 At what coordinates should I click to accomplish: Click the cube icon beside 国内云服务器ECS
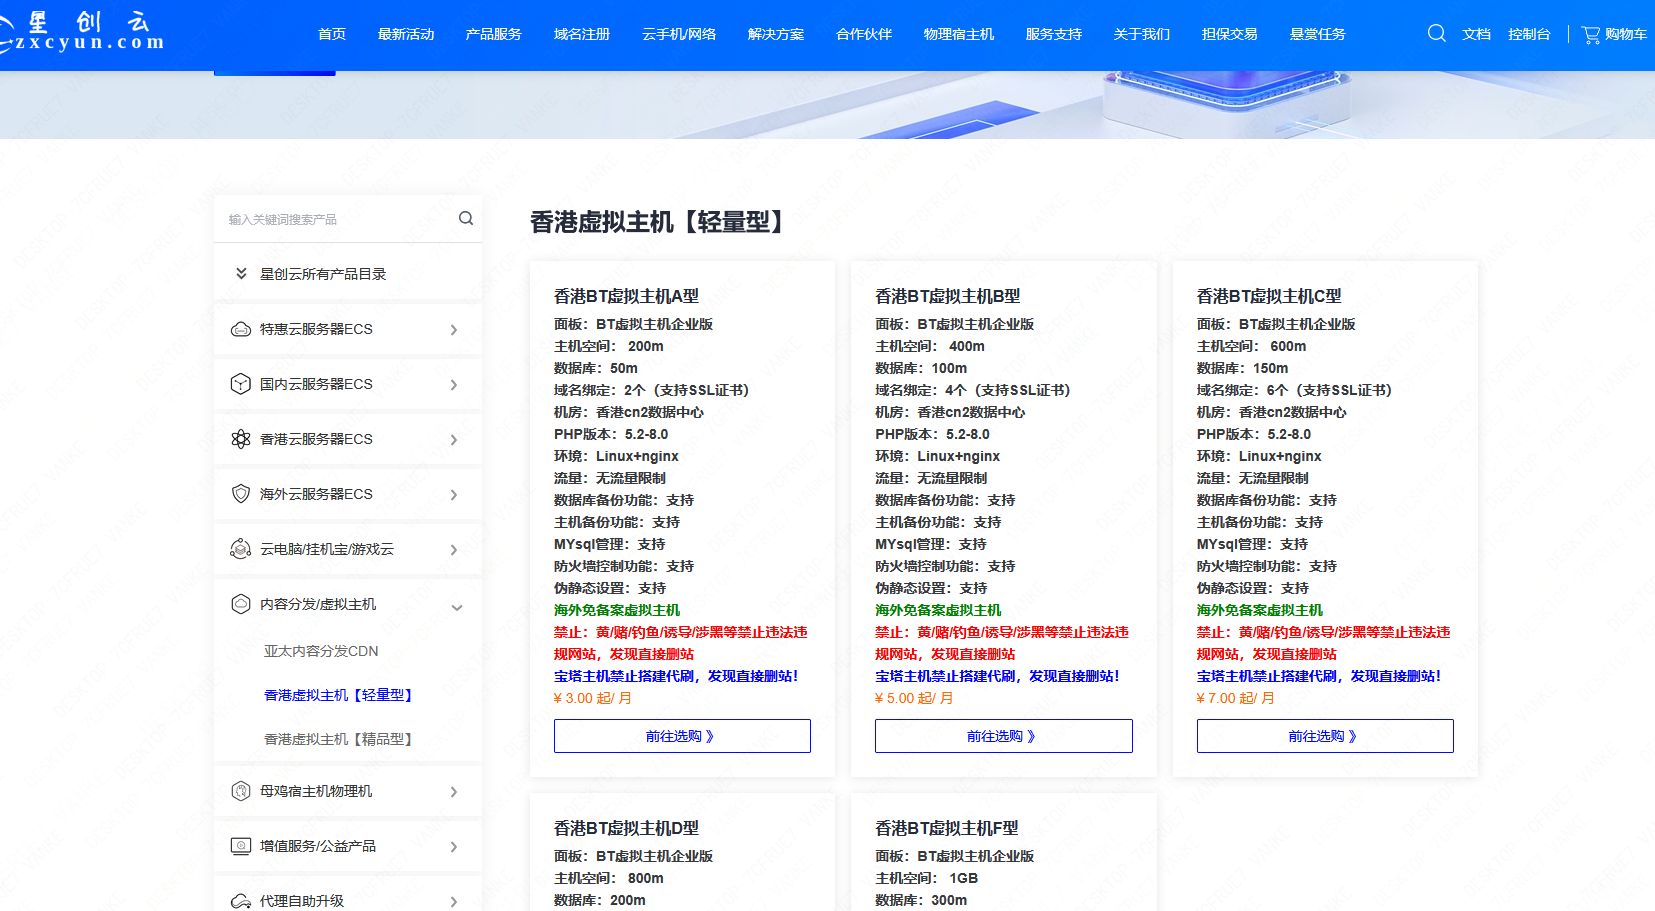click(x=241, y=384)
